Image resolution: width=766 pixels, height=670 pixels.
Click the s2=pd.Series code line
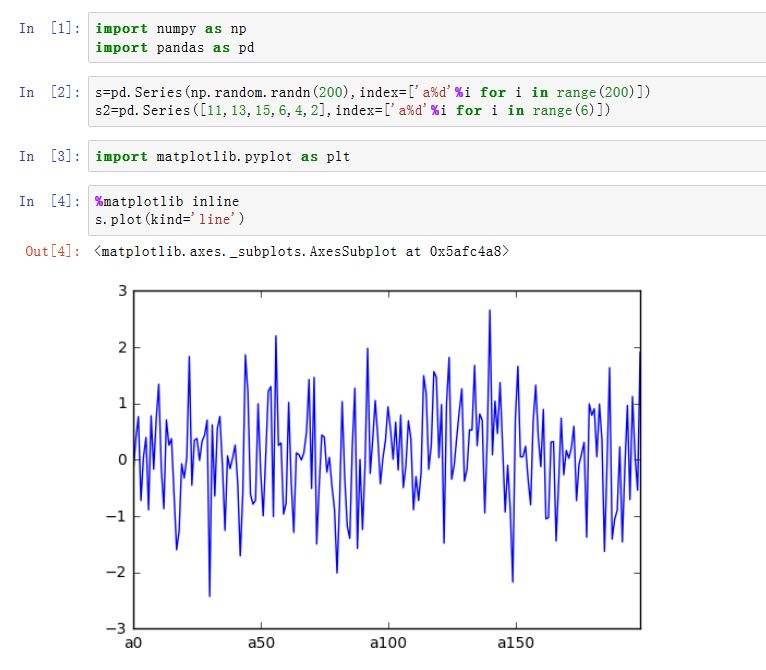coord(352,110)
